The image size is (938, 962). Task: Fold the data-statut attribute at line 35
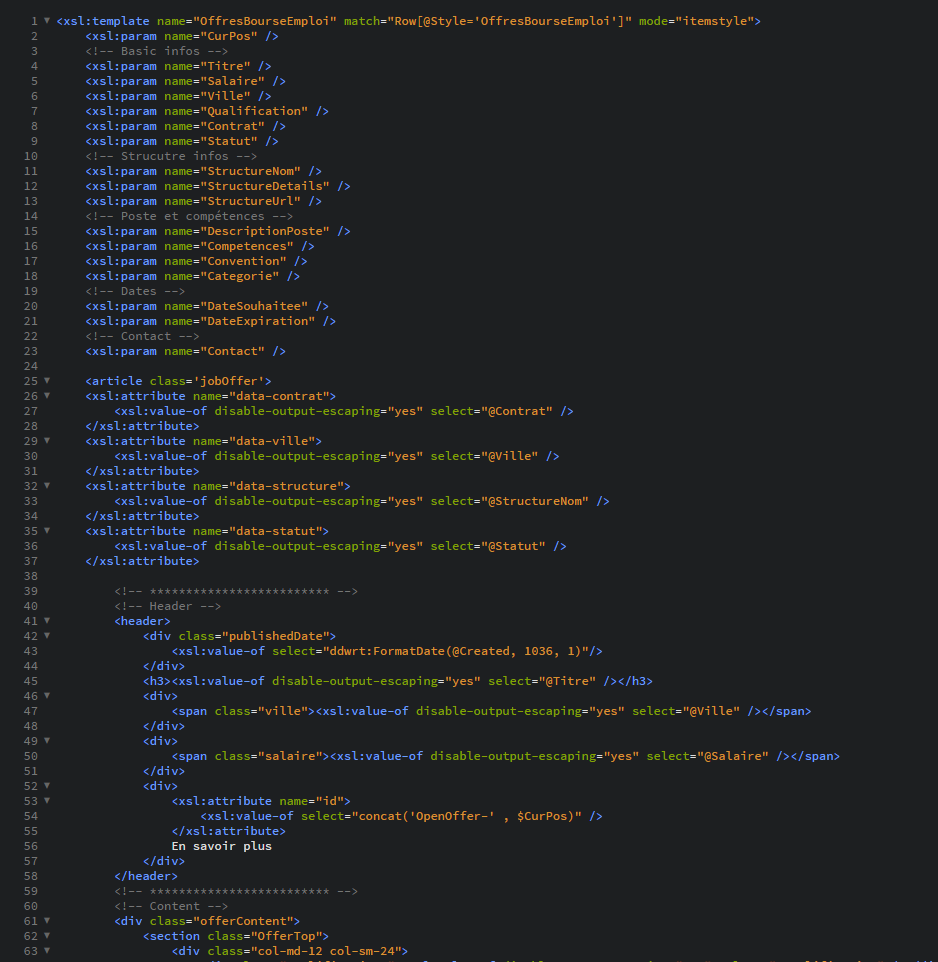tap(47, 531)
